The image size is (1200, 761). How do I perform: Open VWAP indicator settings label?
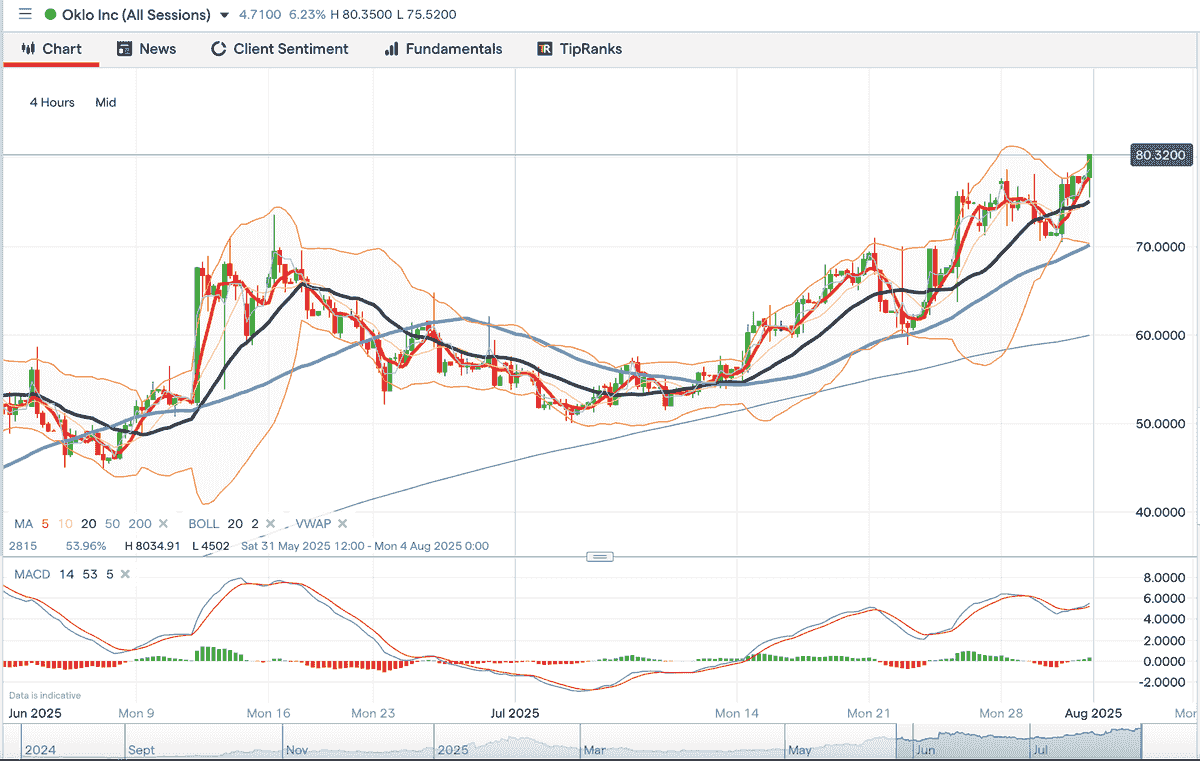[314, 523]
